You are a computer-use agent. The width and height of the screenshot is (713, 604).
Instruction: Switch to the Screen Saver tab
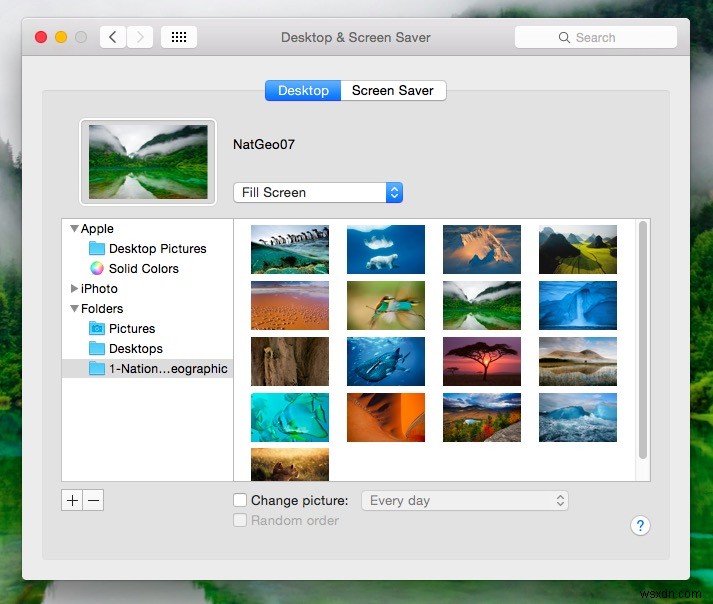click(393, 91)
